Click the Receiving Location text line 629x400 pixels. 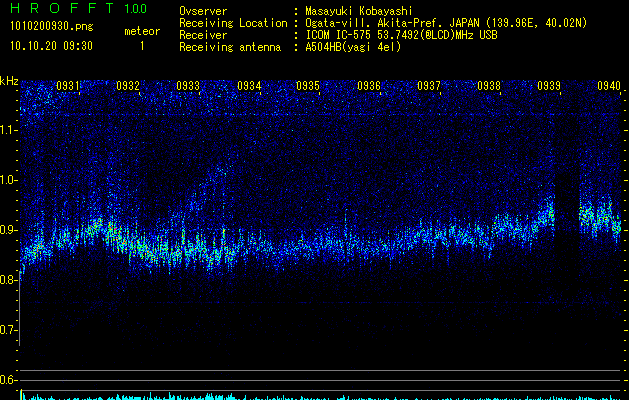click(238, 23)
